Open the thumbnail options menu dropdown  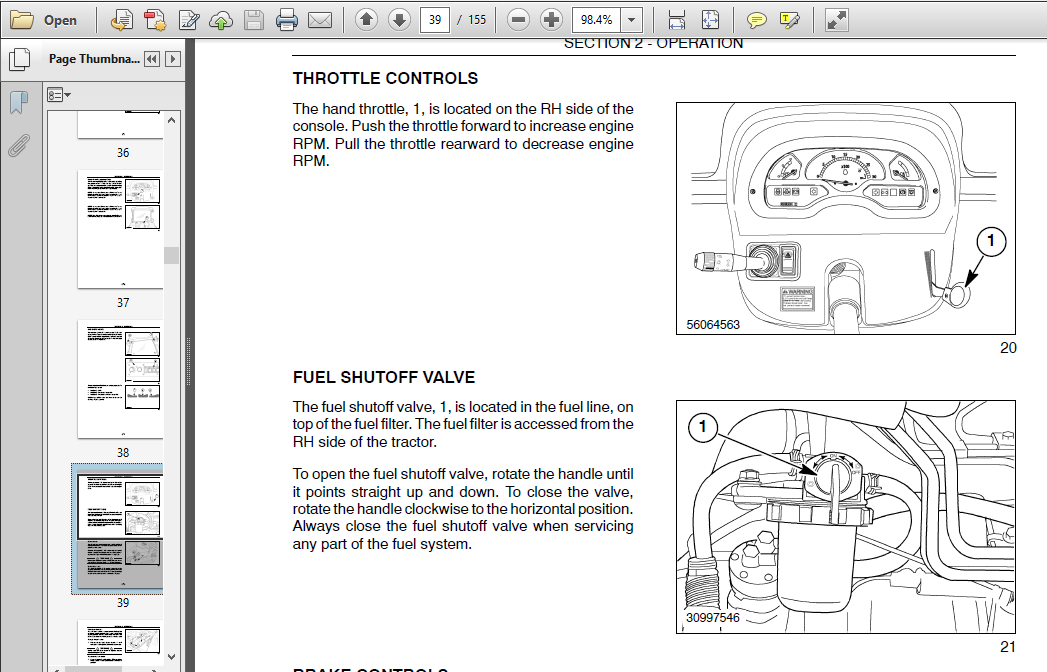[59, 95]
